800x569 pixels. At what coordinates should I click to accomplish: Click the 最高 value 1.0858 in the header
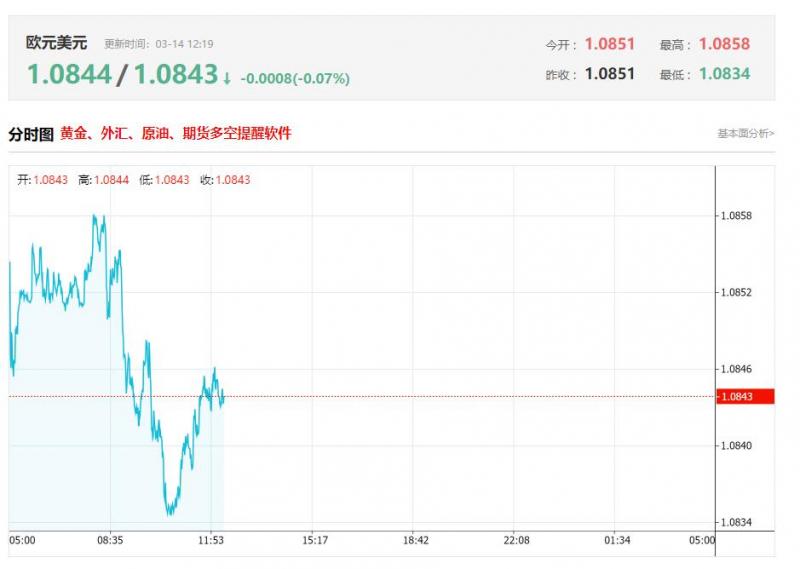coord(724,44)
